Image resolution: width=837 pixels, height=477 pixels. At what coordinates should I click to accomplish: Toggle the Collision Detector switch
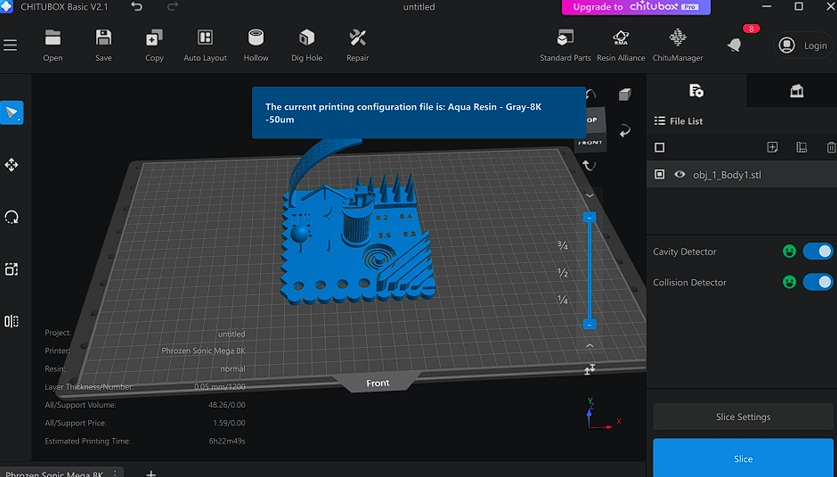pos(818,282)
